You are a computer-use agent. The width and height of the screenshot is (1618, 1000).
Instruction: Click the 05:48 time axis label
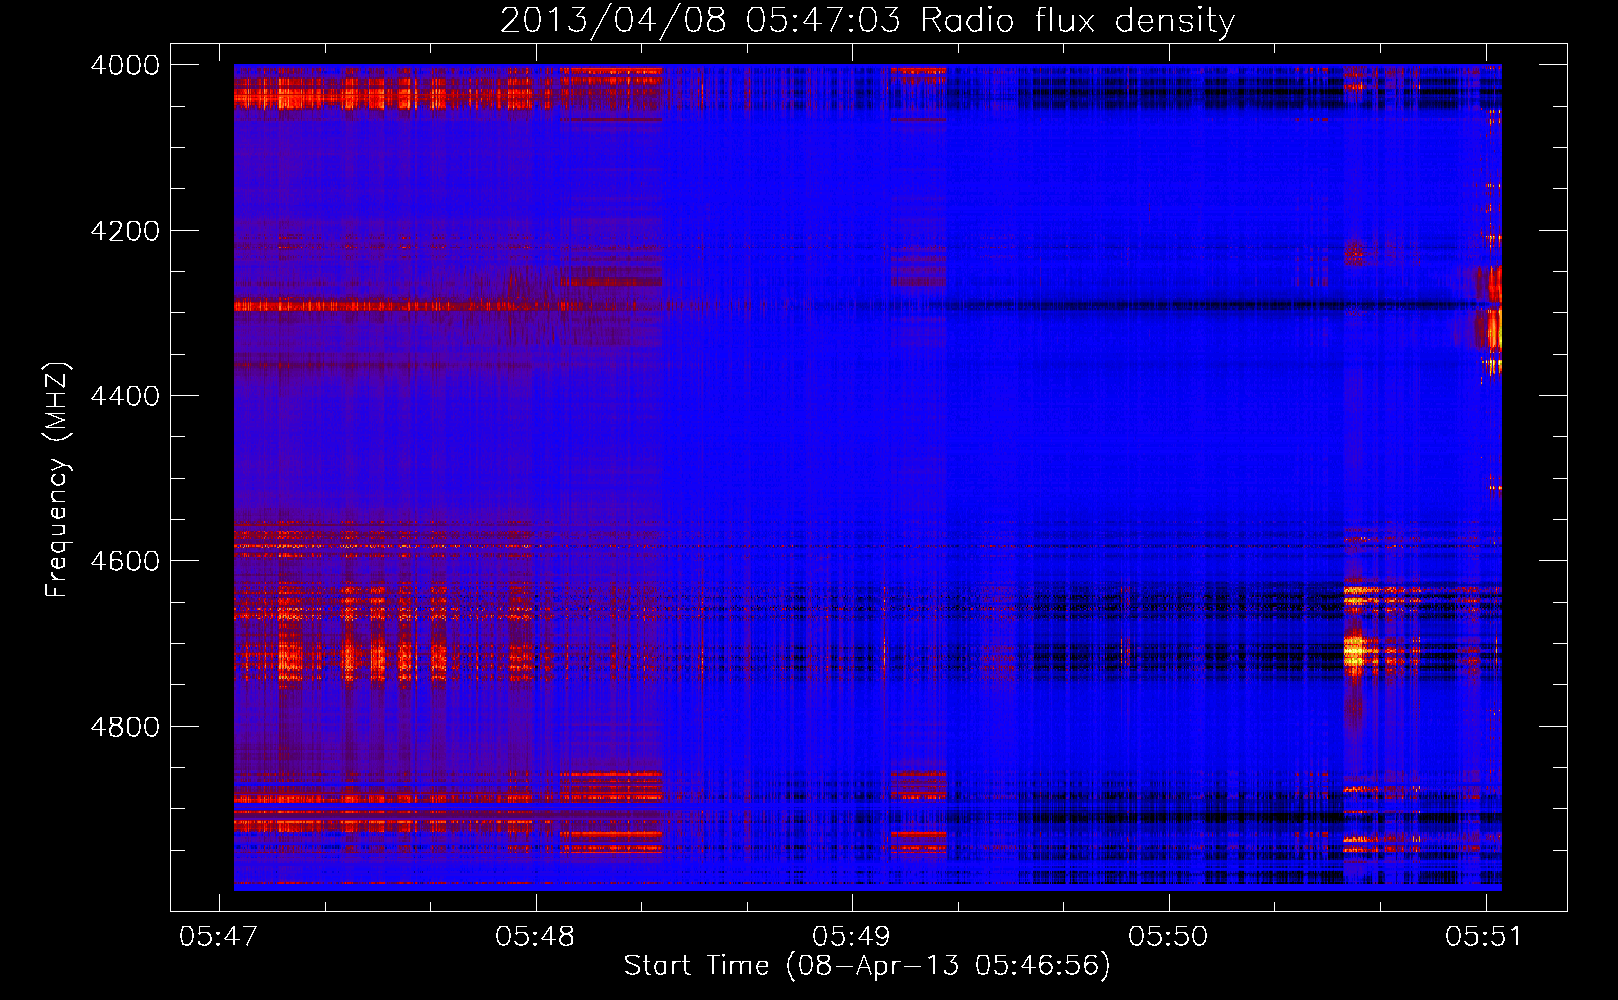[535, 936]
